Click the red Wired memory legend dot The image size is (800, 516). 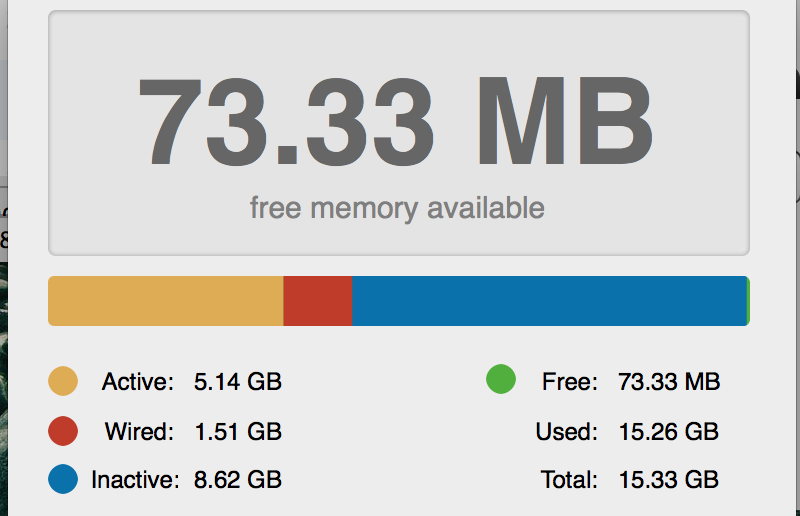[63, 431]
